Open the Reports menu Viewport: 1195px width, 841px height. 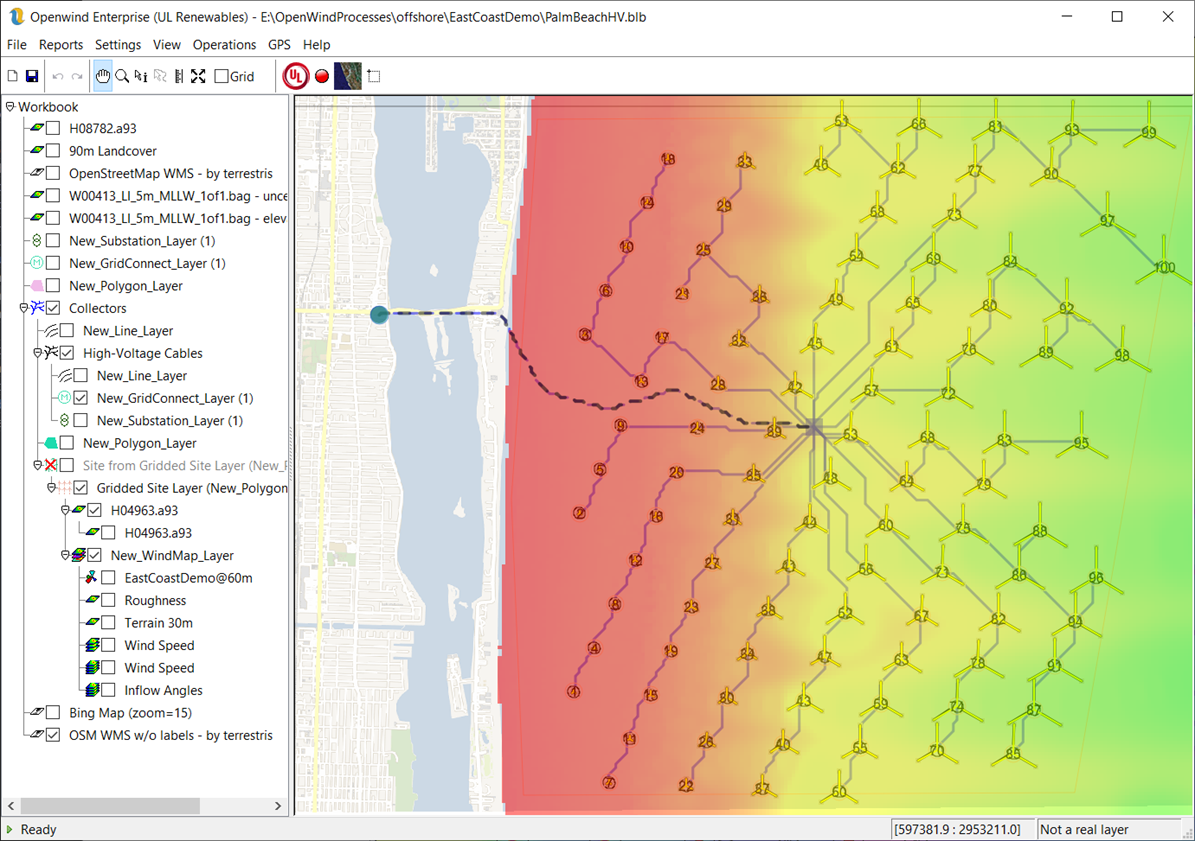(x=61, y=45)
